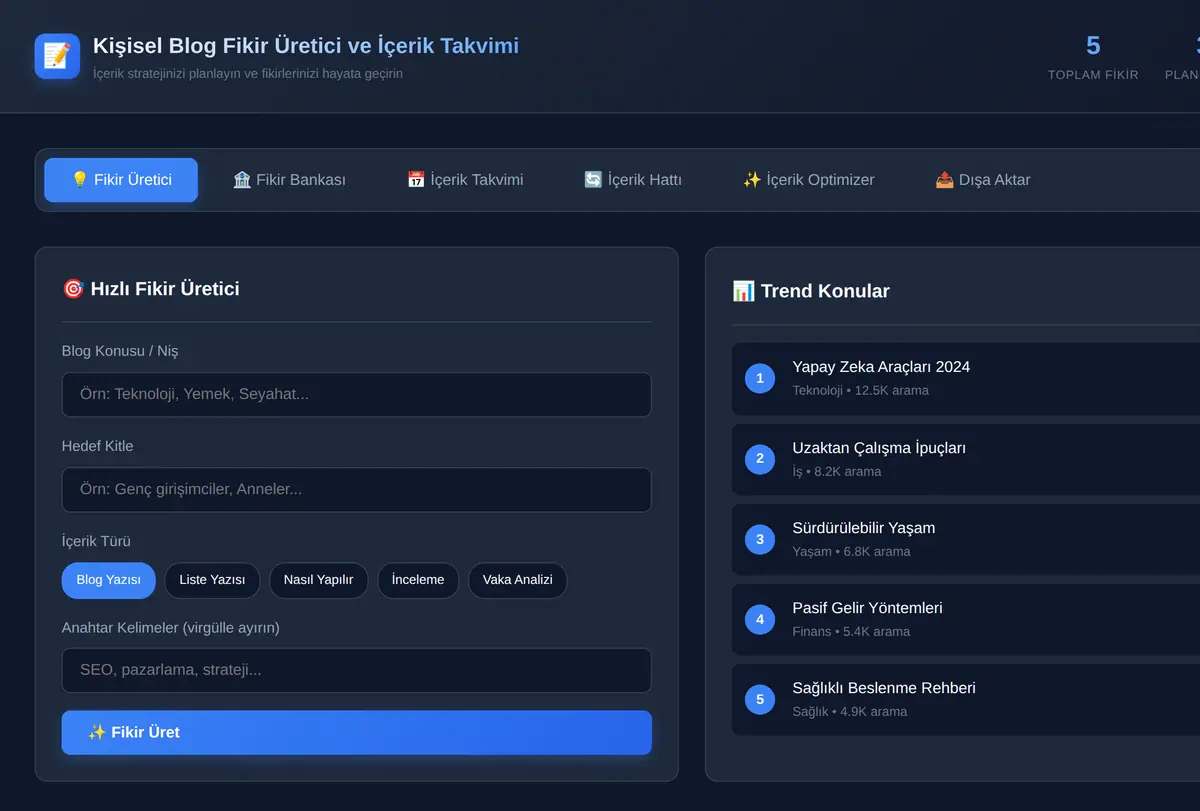Choose the Pasif Gelir Yöntemleri trend
This screenshot has width=1200, height=811.
click(x=966, y=619)
